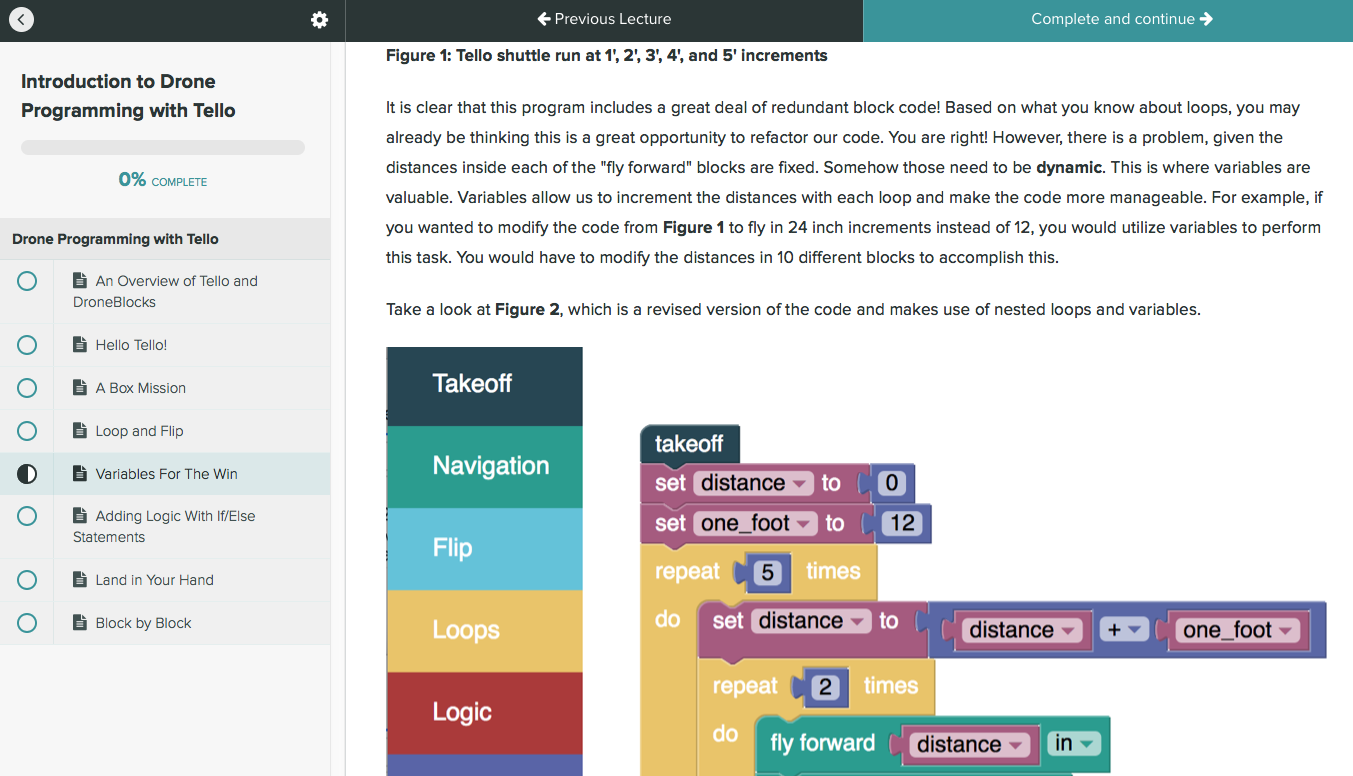1353x776 pixels.
Task: Click the Introduction to Drone Programming course title
Action: pyautogui.click(x=128, y=96)
